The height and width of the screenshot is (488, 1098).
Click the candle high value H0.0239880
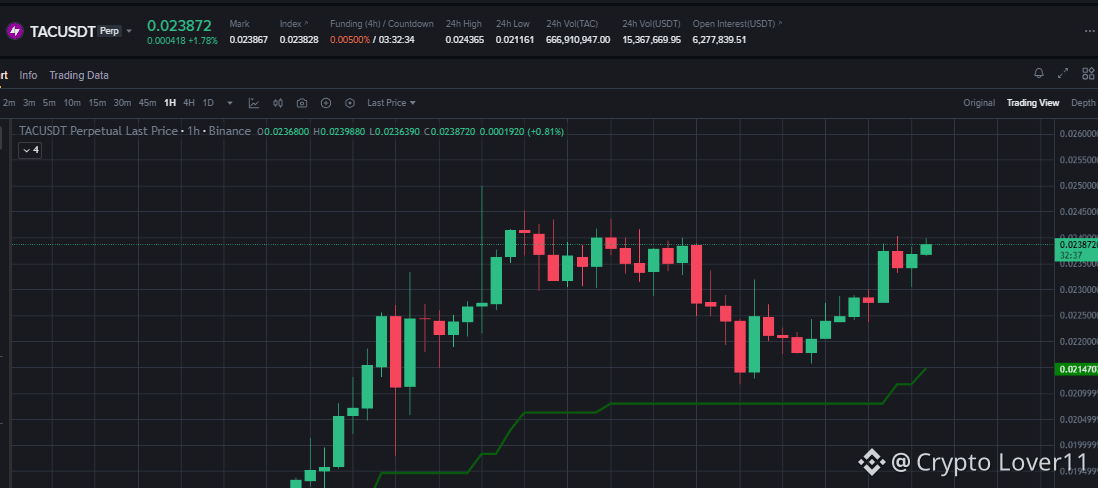pos(339,131)
